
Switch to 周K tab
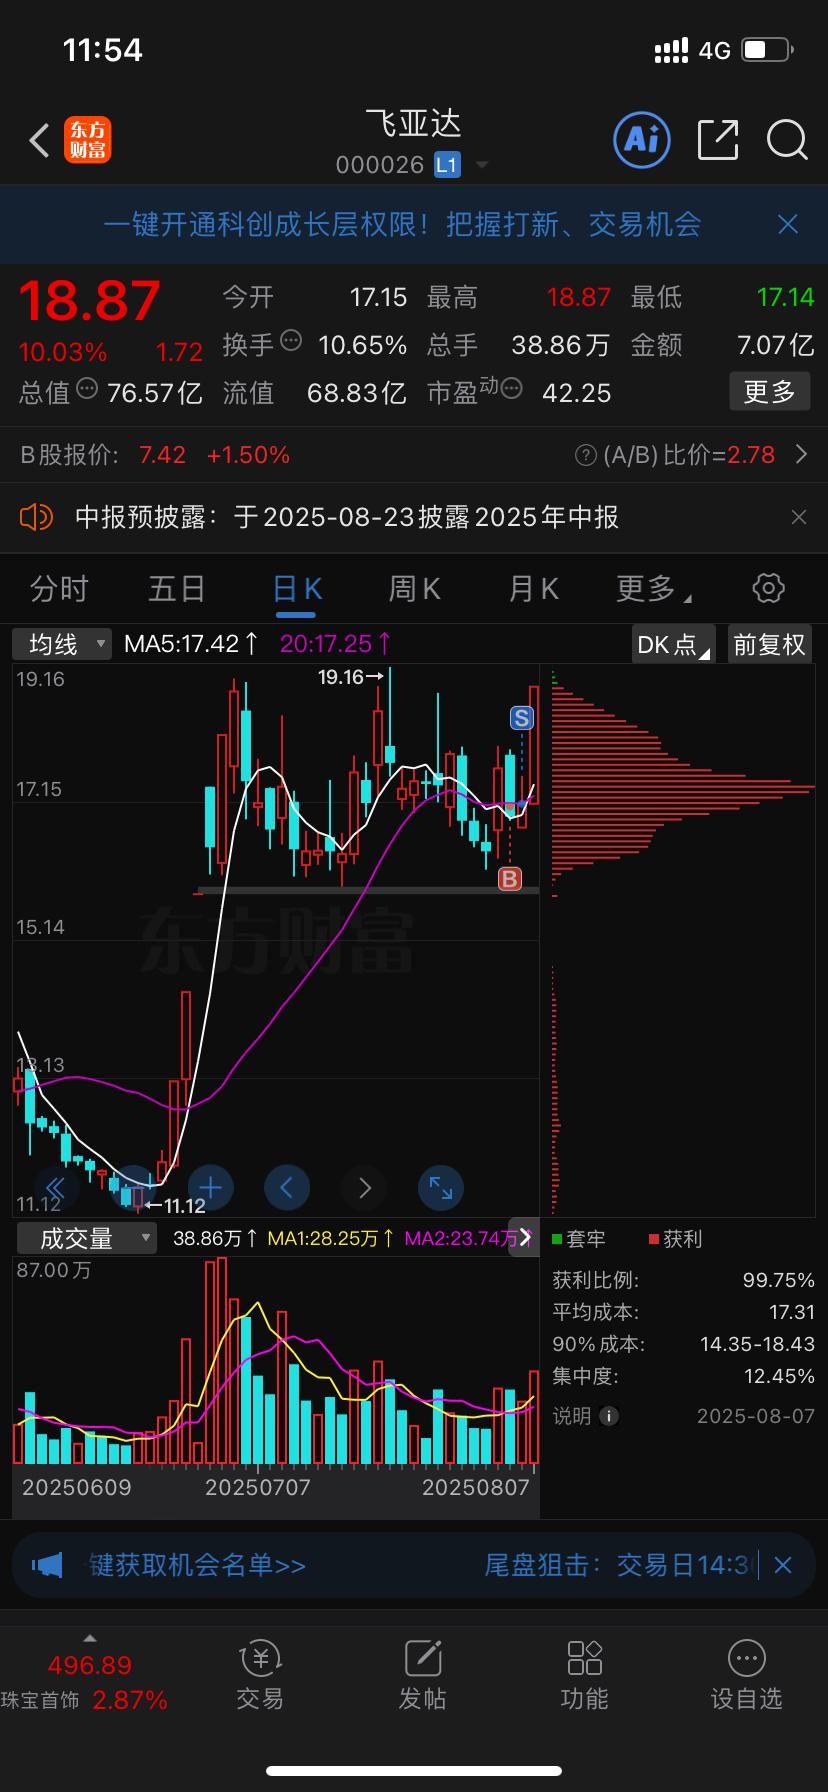(x=414, y=589)
